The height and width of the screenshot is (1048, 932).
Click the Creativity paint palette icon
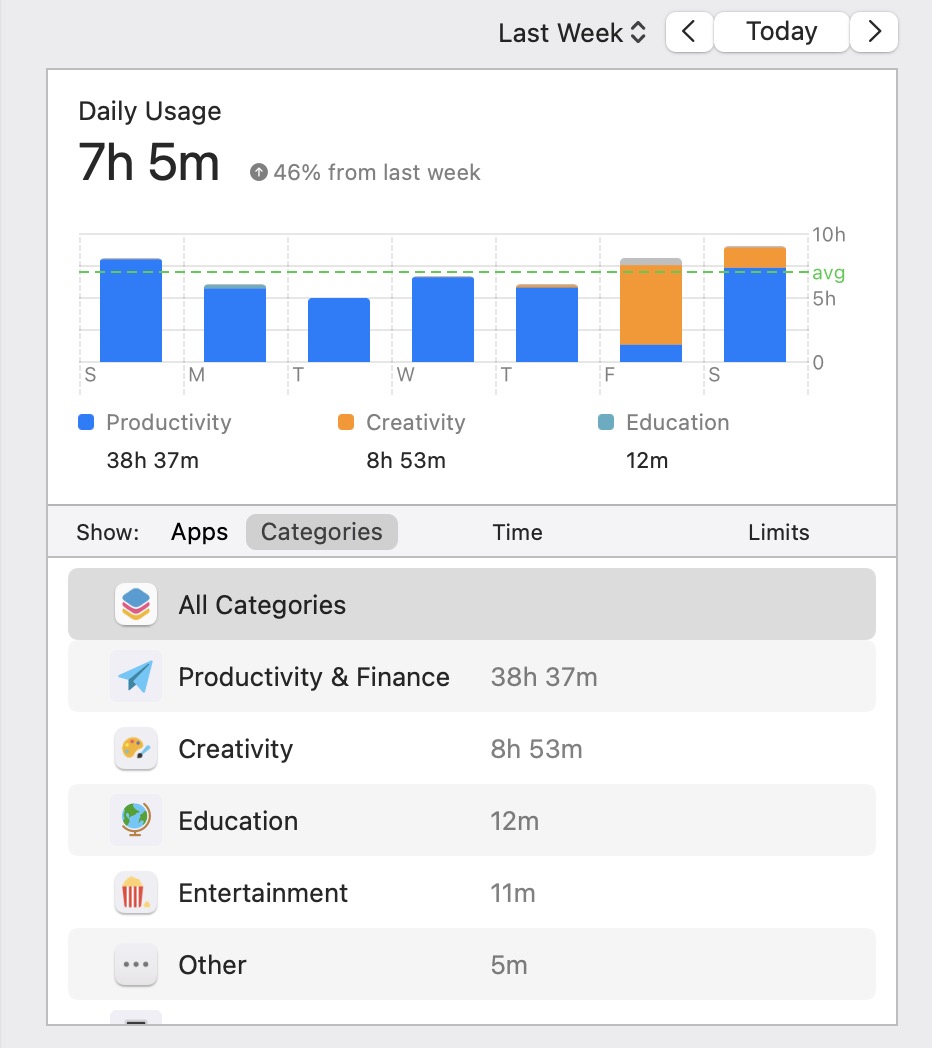tap(136, 749)
